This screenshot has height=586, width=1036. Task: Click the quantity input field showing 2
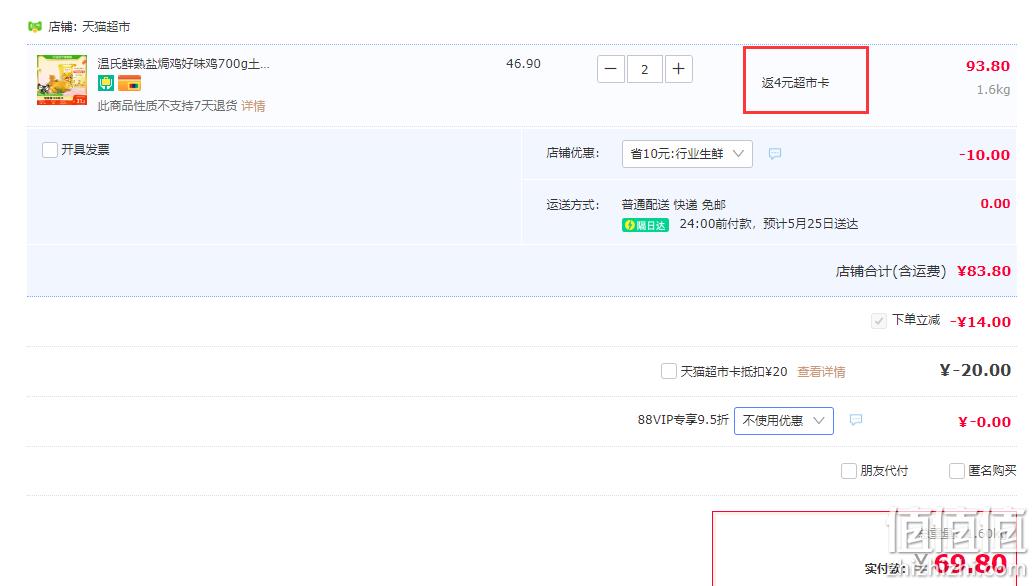(x=644, y=69)
